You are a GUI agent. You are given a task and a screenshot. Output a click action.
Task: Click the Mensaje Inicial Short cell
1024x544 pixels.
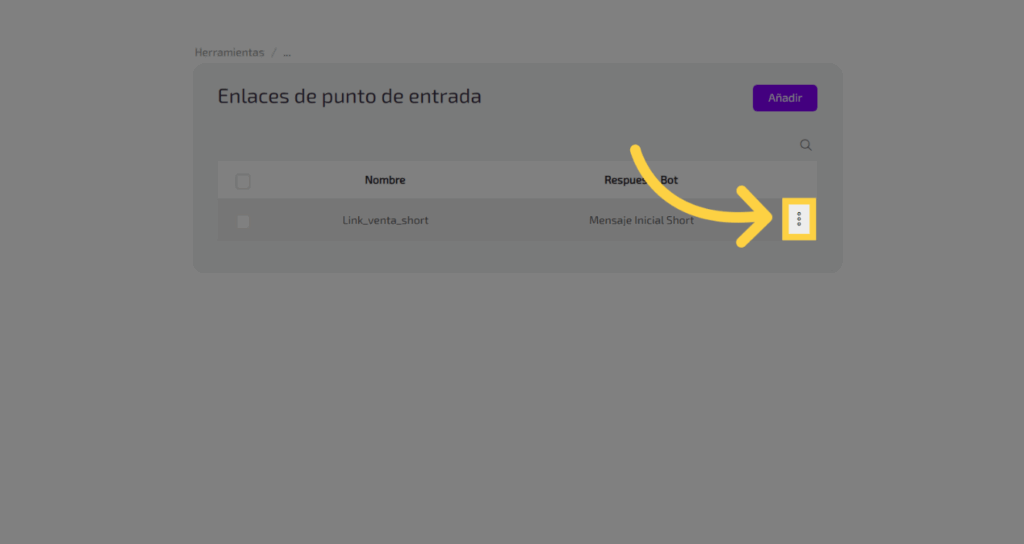641,220
